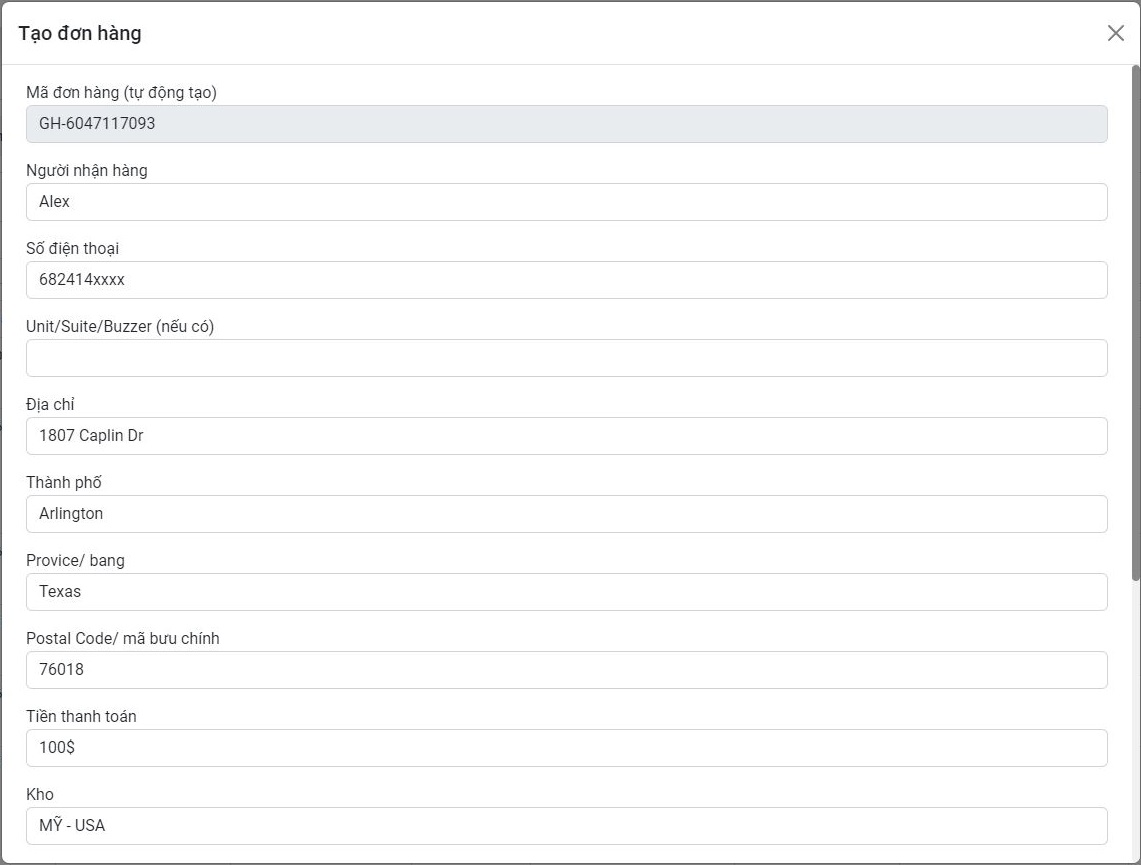The height and width of the screenshot is (865, 1141).
Task: Focus the Thành phố field showing Arlington
Action: point(566,514)
